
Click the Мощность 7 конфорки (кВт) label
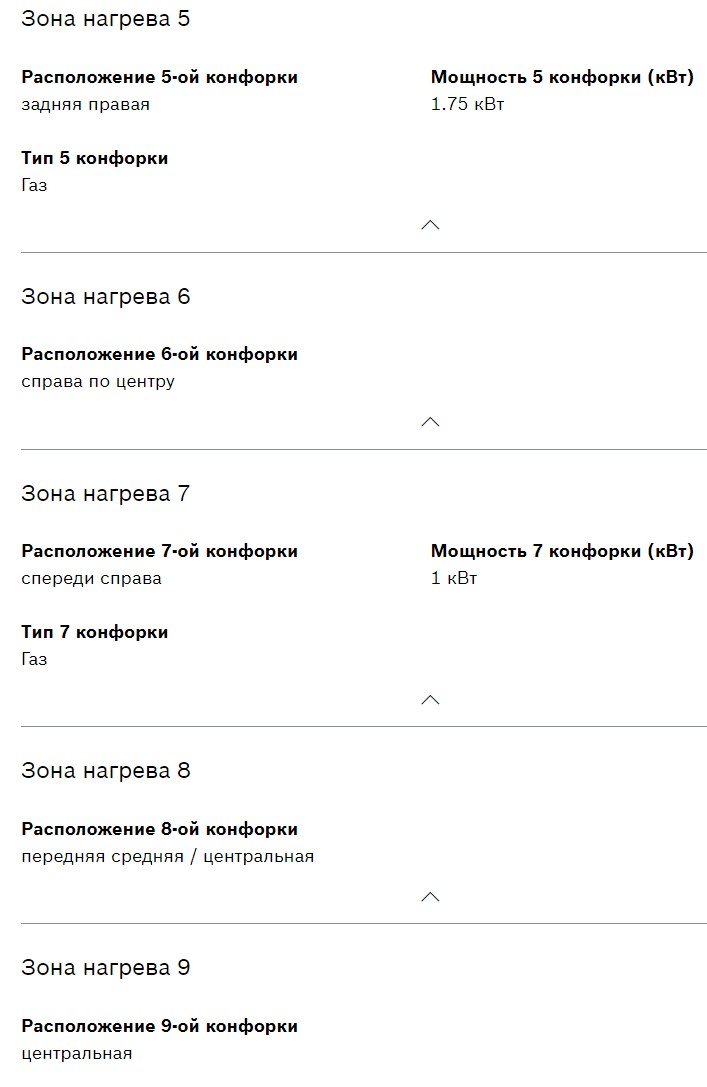[562, 551]
